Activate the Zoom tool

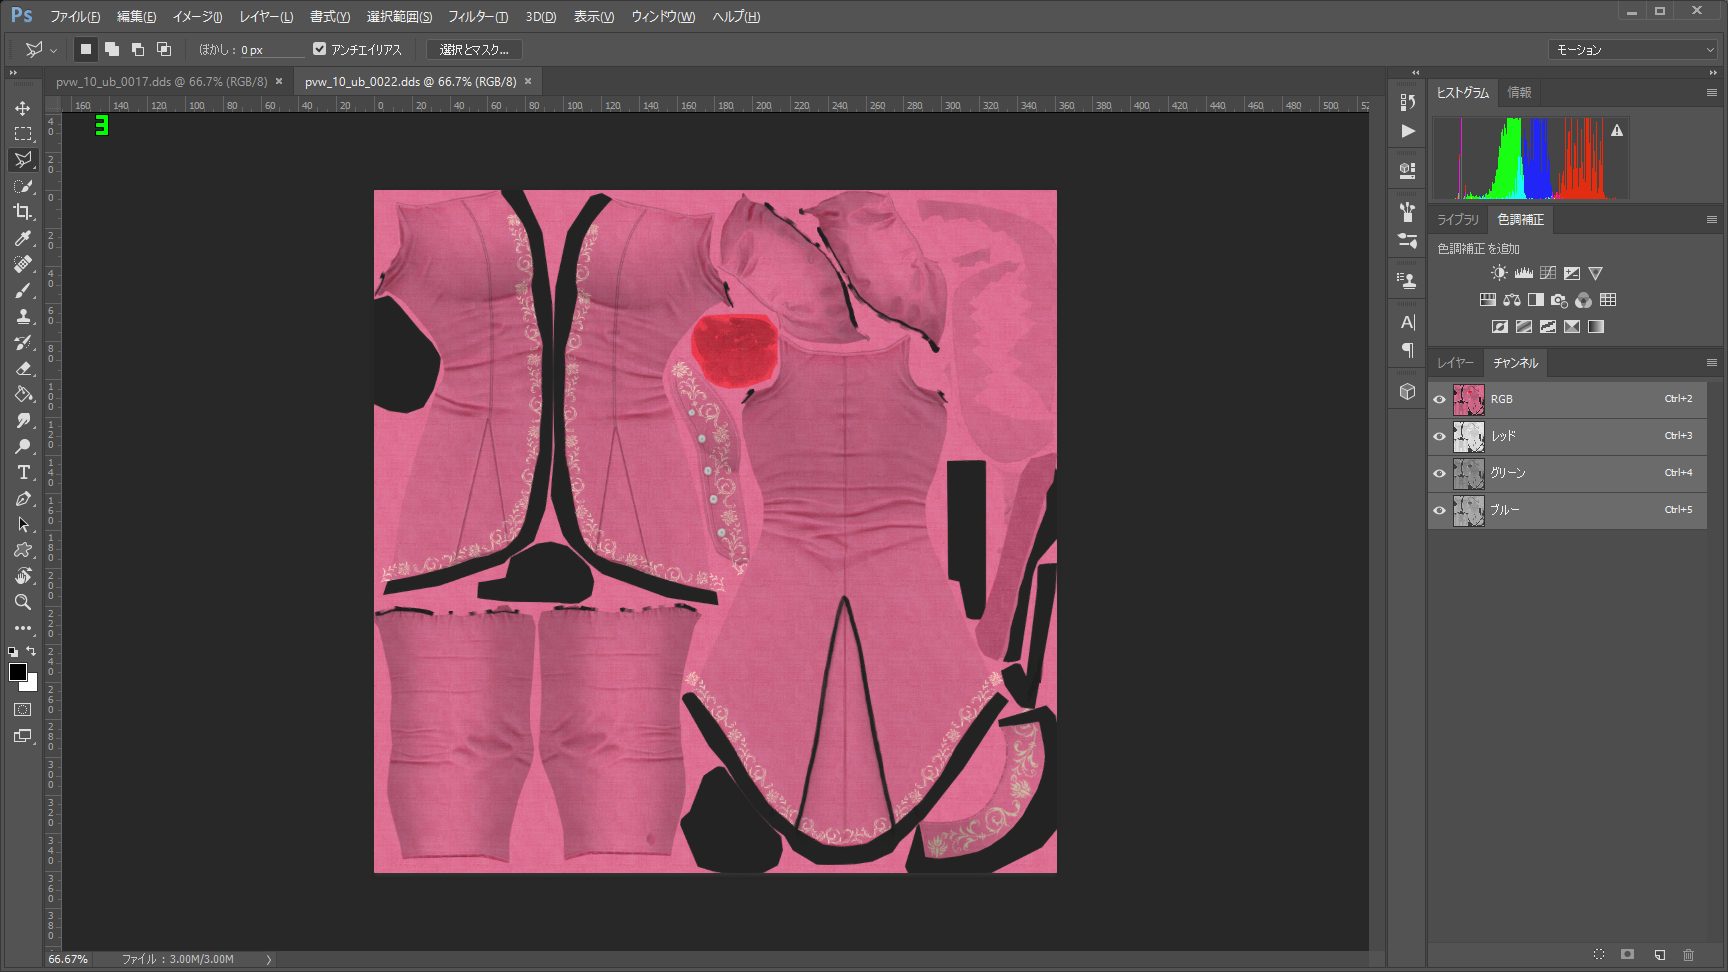pyautogui.click(x=22, y=602)
